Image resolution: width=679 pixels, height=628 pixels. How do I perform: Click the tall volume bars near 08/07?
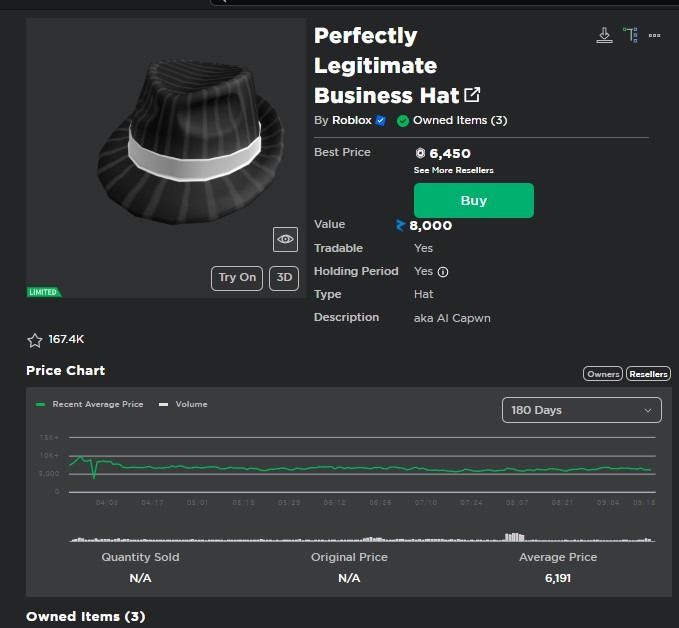[514, 537]
